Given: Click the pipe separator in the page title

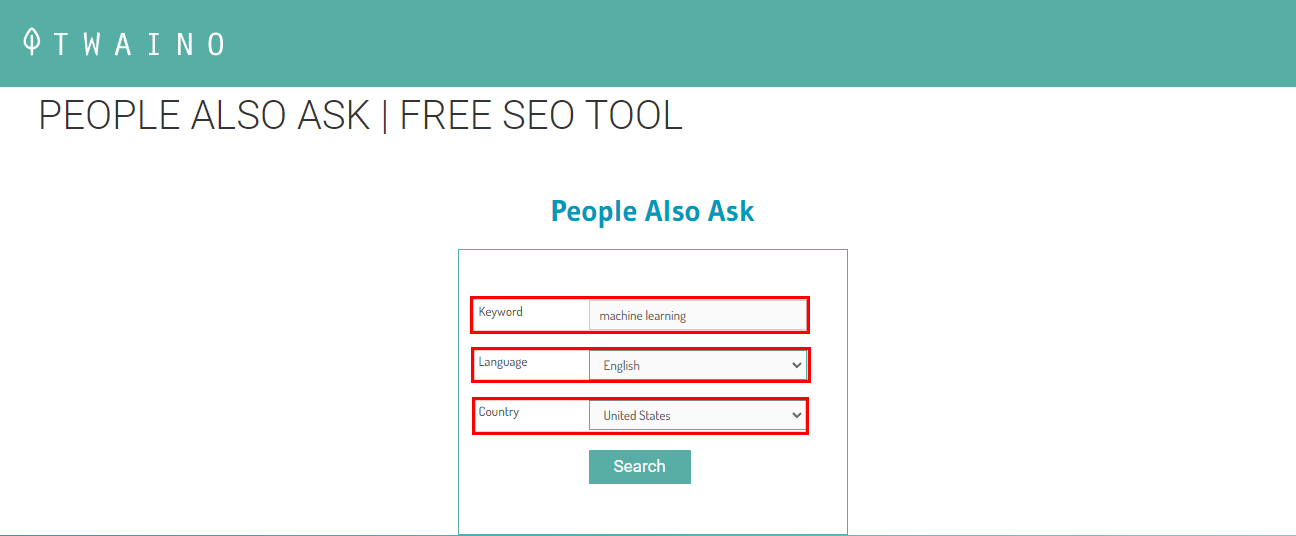Looking at the screenshot, I should tap(385, 116).
